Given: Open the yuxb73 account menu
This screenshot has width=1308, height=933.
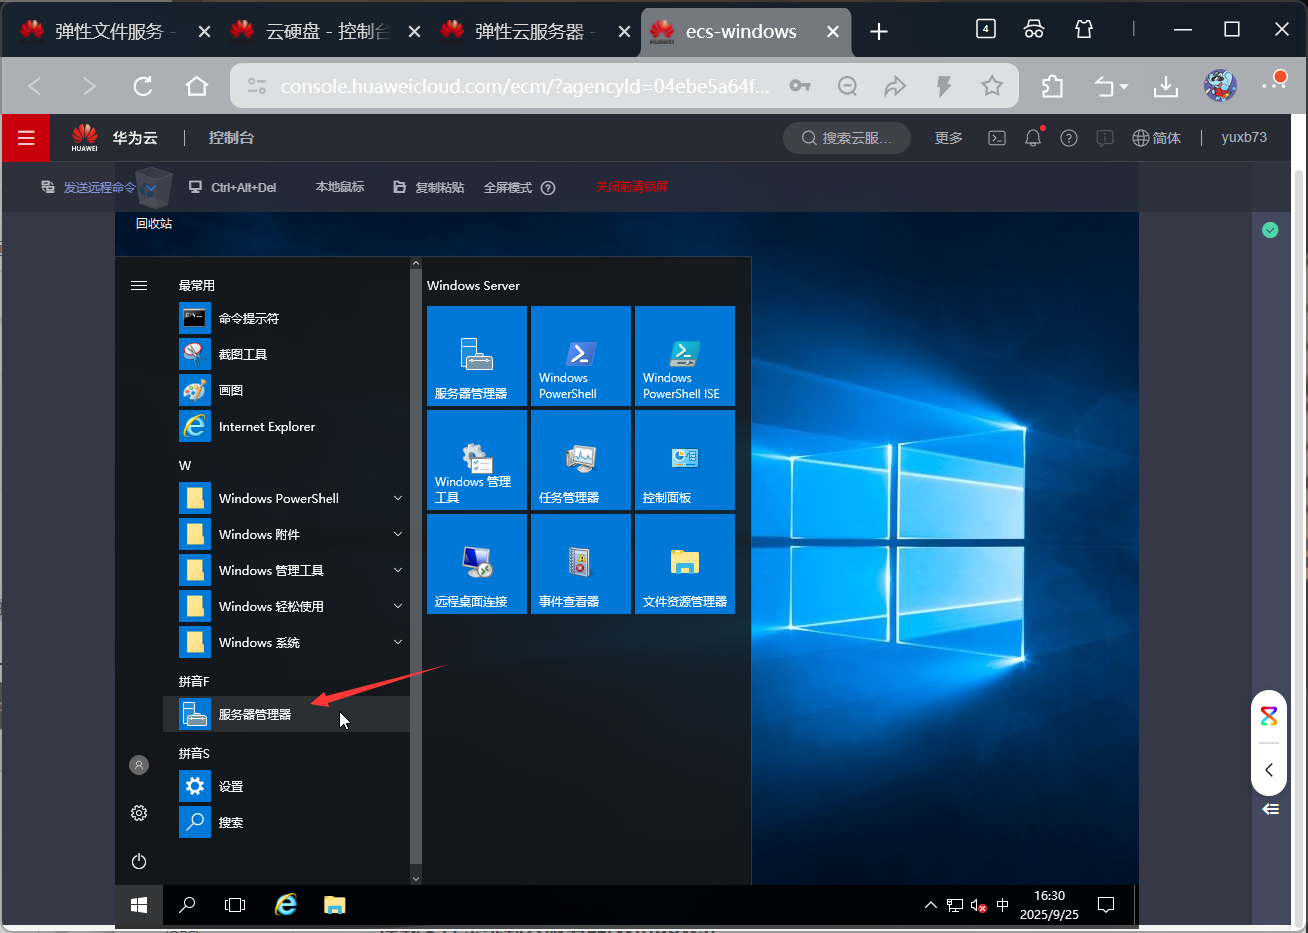Looking at the screenshot, I should coord(1244,138).
